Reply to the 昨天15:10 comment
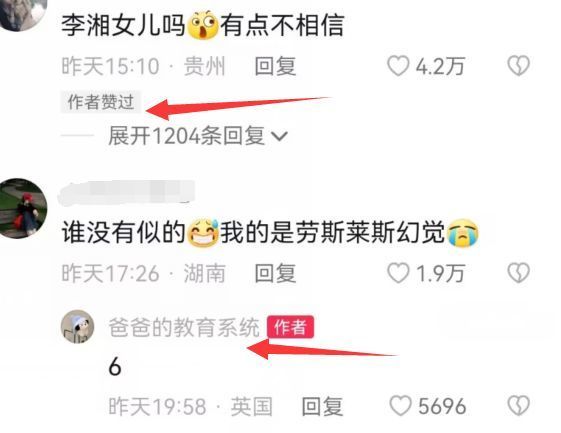The width and height of the screenshot is (561, 433). coord(275,66)
